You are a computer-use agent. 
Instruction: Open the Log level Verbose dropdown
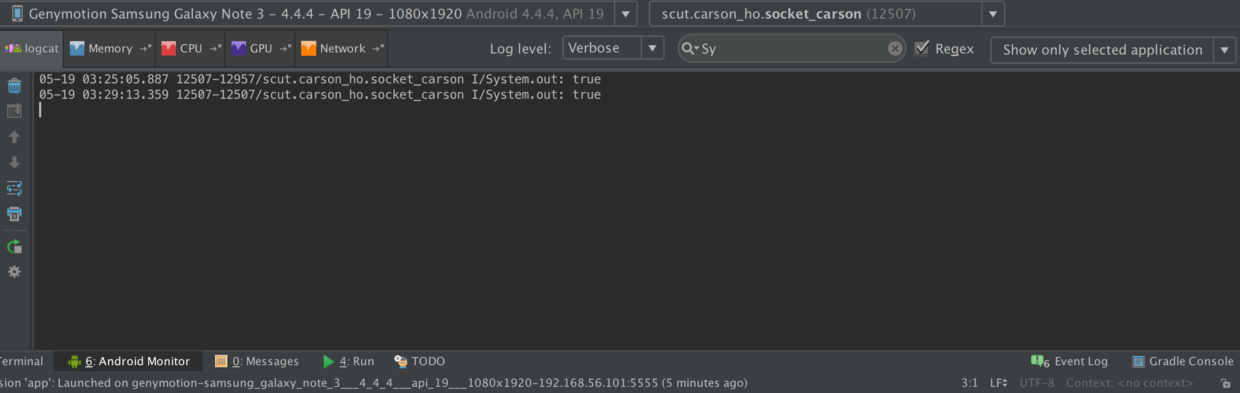(x=613, y=48)
